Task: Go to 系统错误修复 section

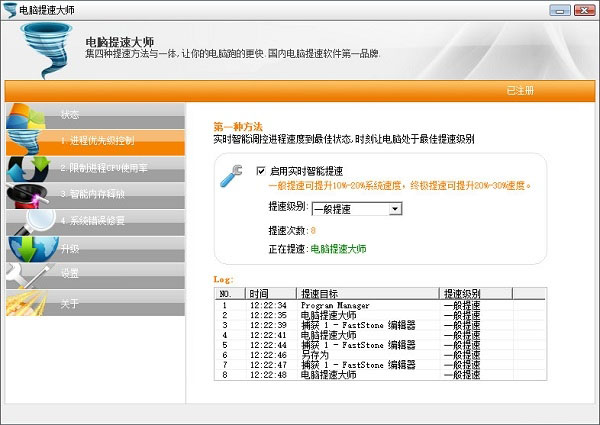Action: coord(95,222)
